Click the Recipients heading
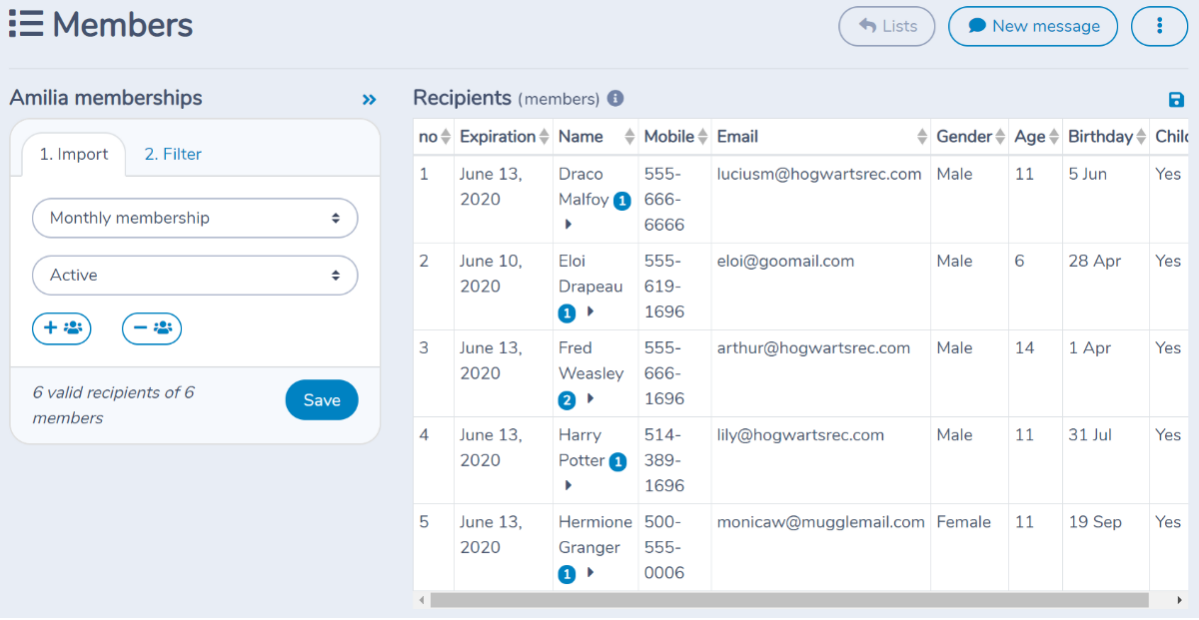The width and height of the screenshot is (1199, 620). pos(462,98)
